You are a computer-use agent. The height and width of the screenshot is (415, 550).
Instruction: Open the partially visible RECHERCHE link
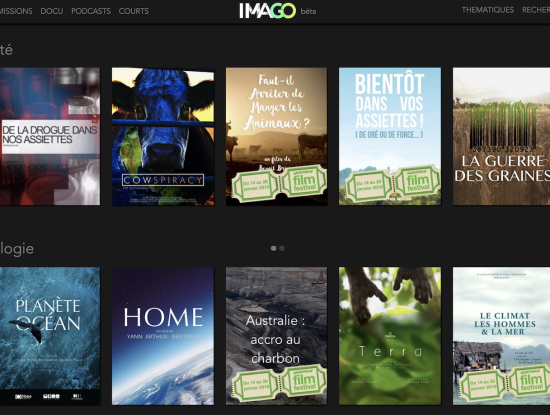click(x=536, y=10)
